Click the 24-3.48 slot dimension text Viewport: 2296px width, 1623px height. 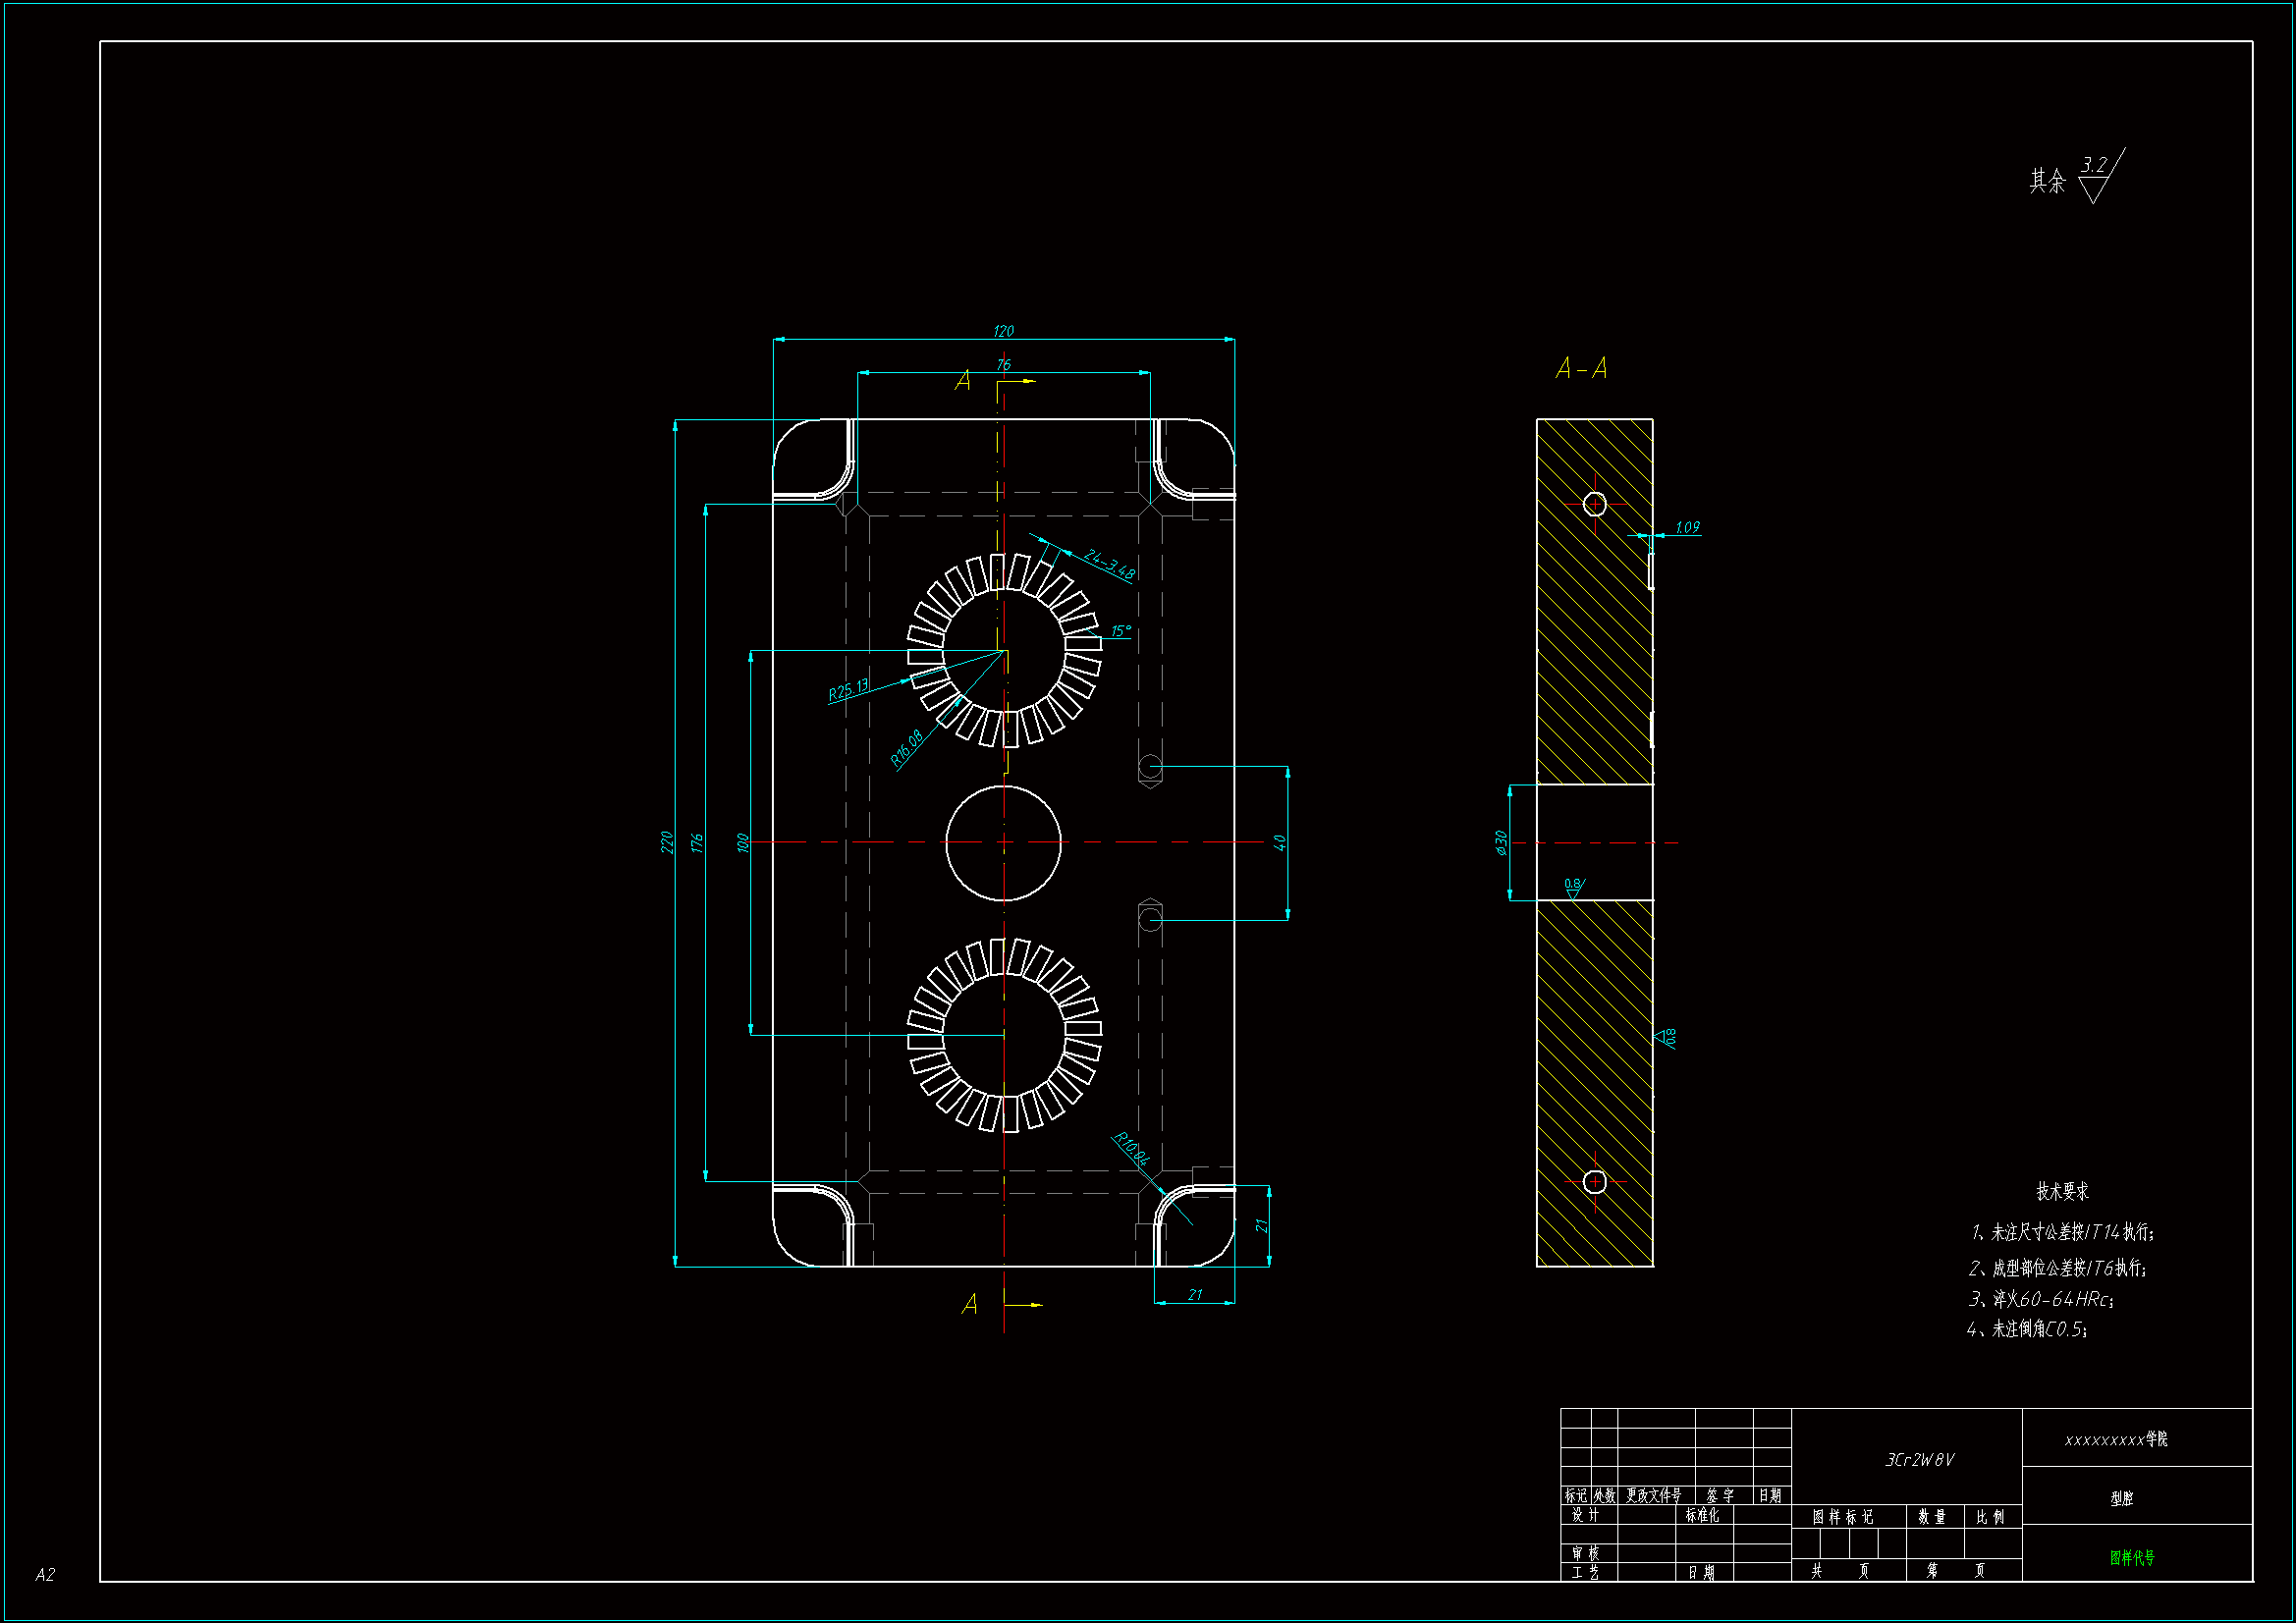tap(1110, 565)
